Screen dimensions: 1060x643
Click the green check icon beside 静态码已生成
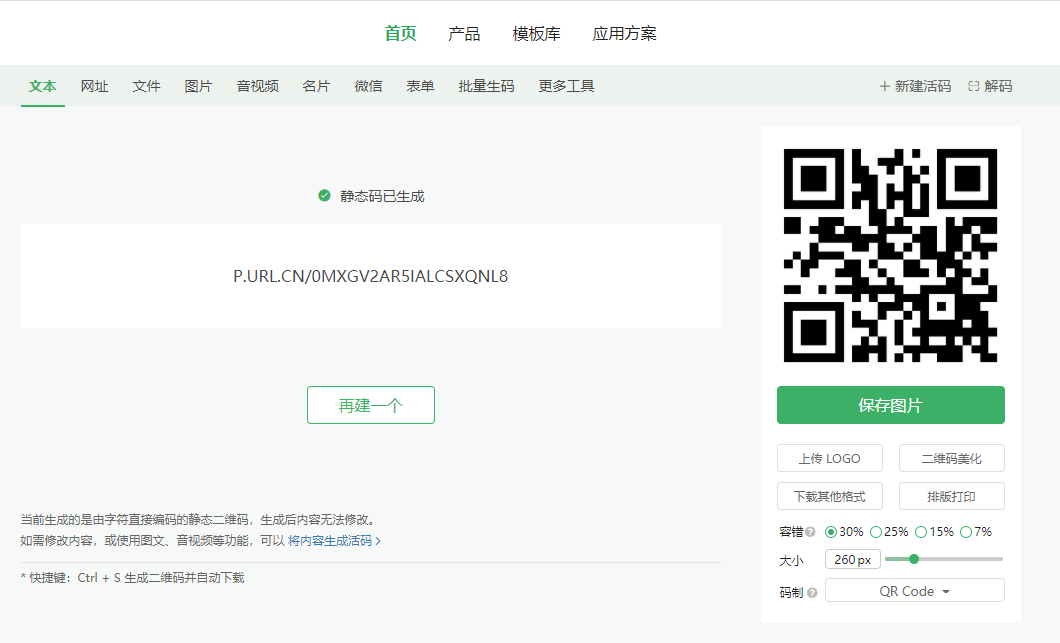tap(324, 196)
